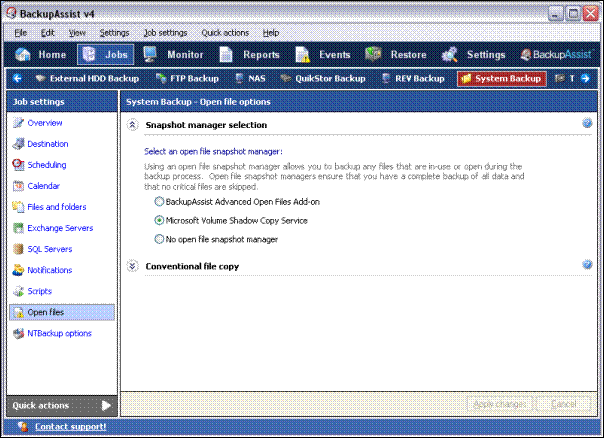Open the Destination link in Job settings
The height and width of the screenshot is (438, 604).
(48, 144)
